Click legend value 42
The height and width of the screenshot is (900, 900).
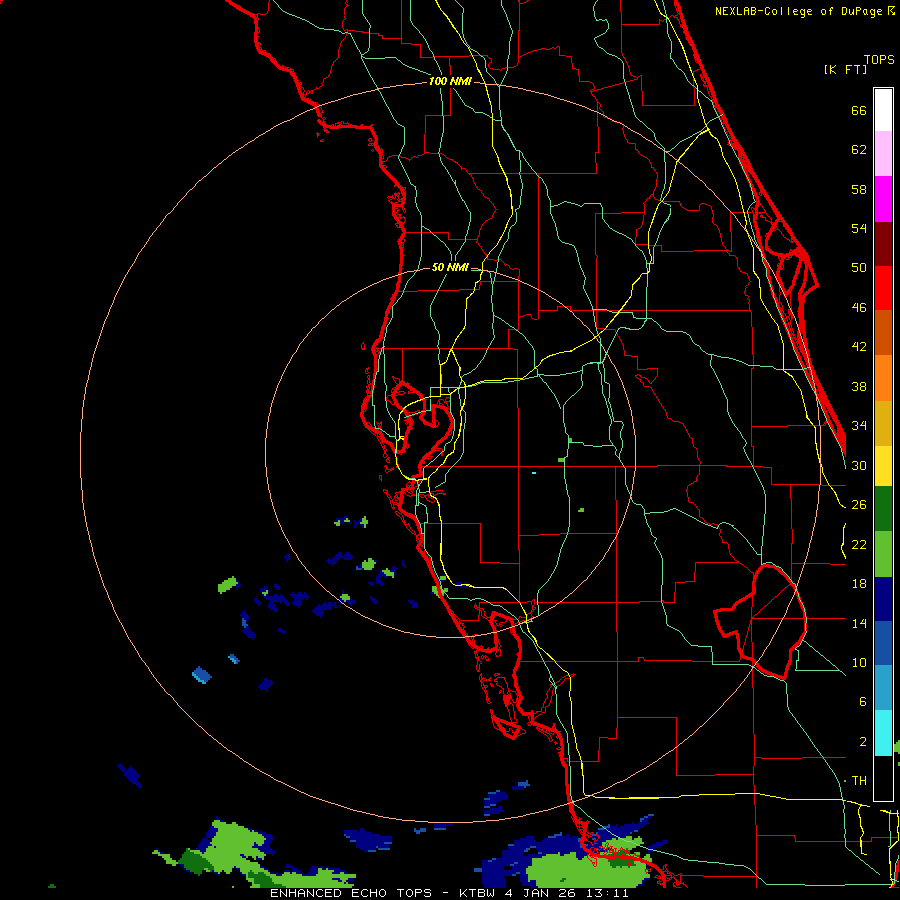pos(859,346)
